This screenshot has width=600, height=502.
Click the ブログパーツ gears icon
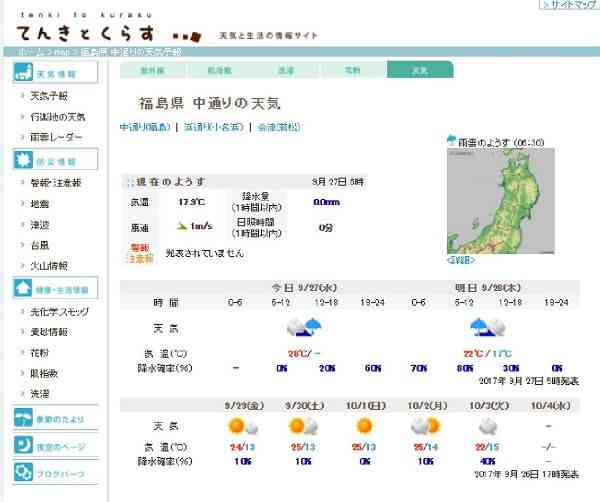[23, 472]
